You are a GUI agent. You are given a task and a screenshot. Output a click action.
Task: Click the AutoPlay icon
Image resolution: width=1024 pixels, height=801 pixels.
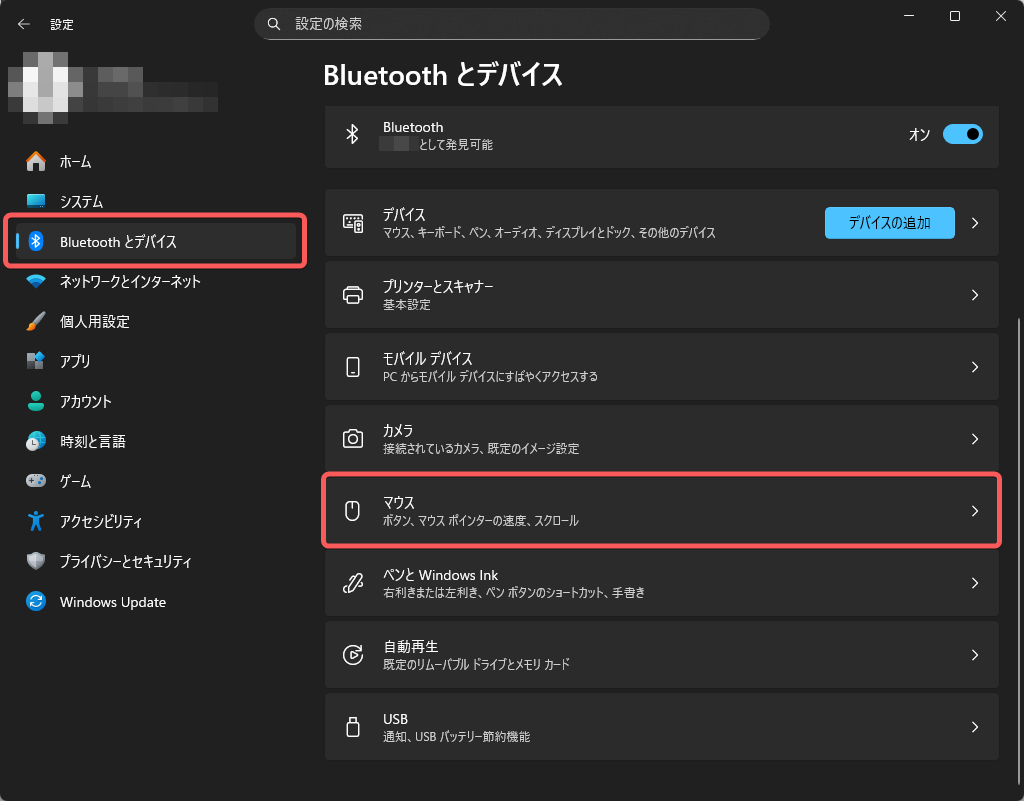[x=353, y=655]
